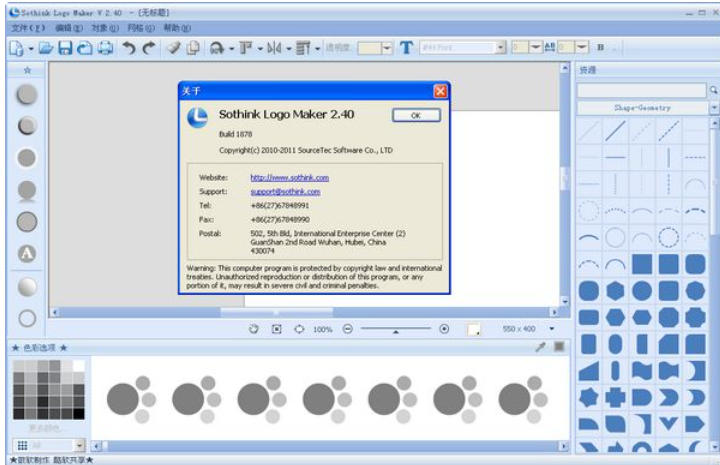
Task: Click the Open file folder icon
Action: [x=46, y=47]
